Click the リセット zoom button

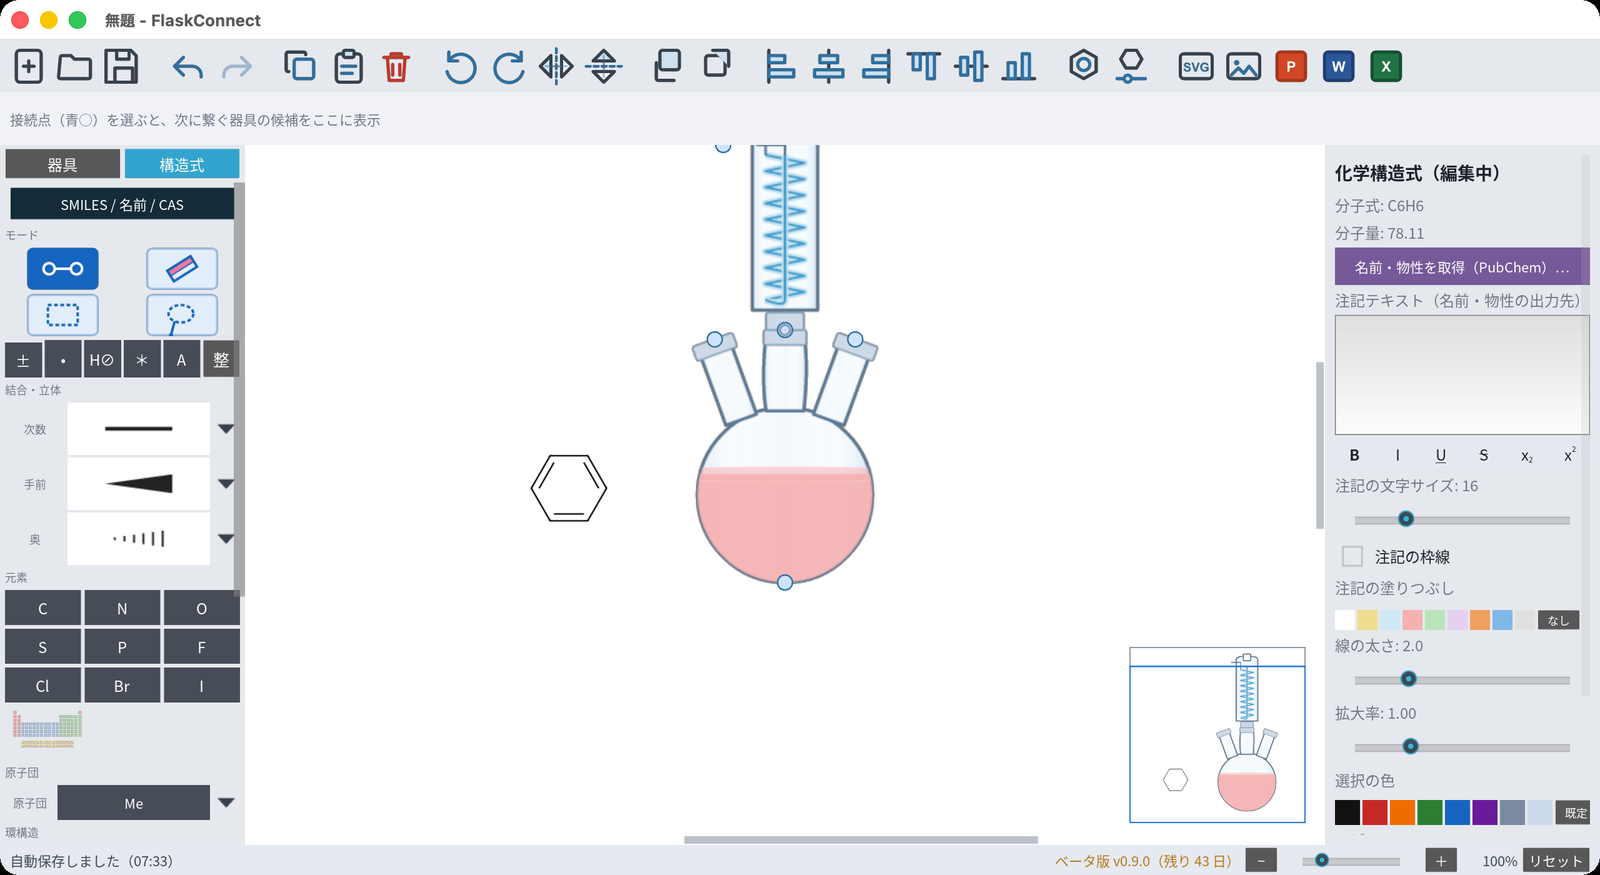1556,861
